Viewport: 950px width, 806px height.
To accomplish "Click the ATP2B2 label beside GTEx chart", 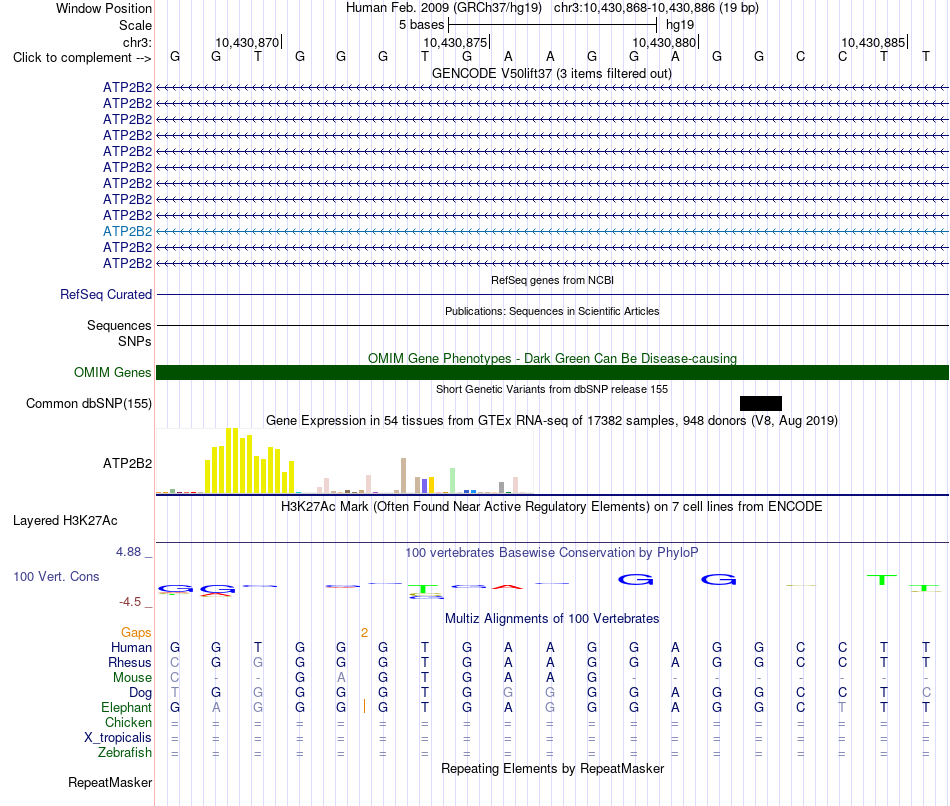I will (x=127, y=464).
